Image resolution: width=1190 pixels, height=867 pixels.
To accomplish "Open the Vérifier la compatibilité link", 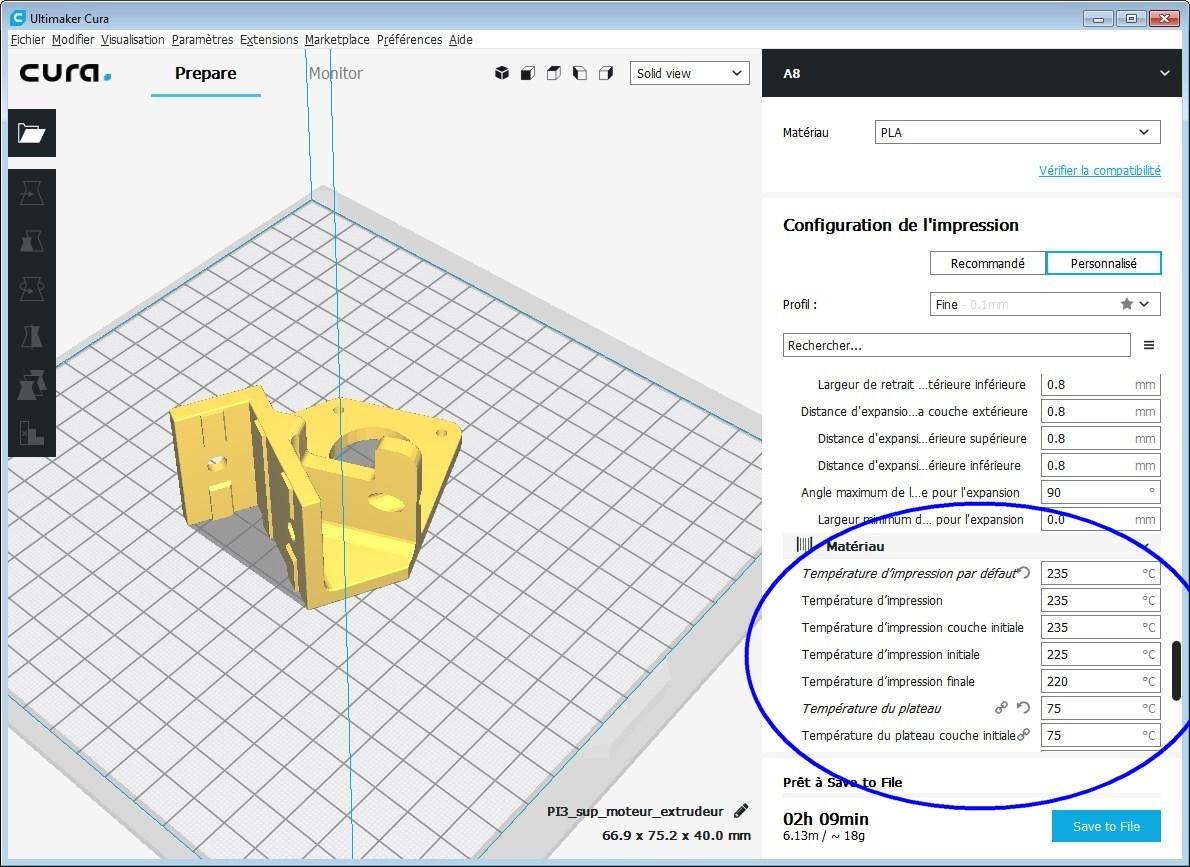I will [x=1099, y=171].
